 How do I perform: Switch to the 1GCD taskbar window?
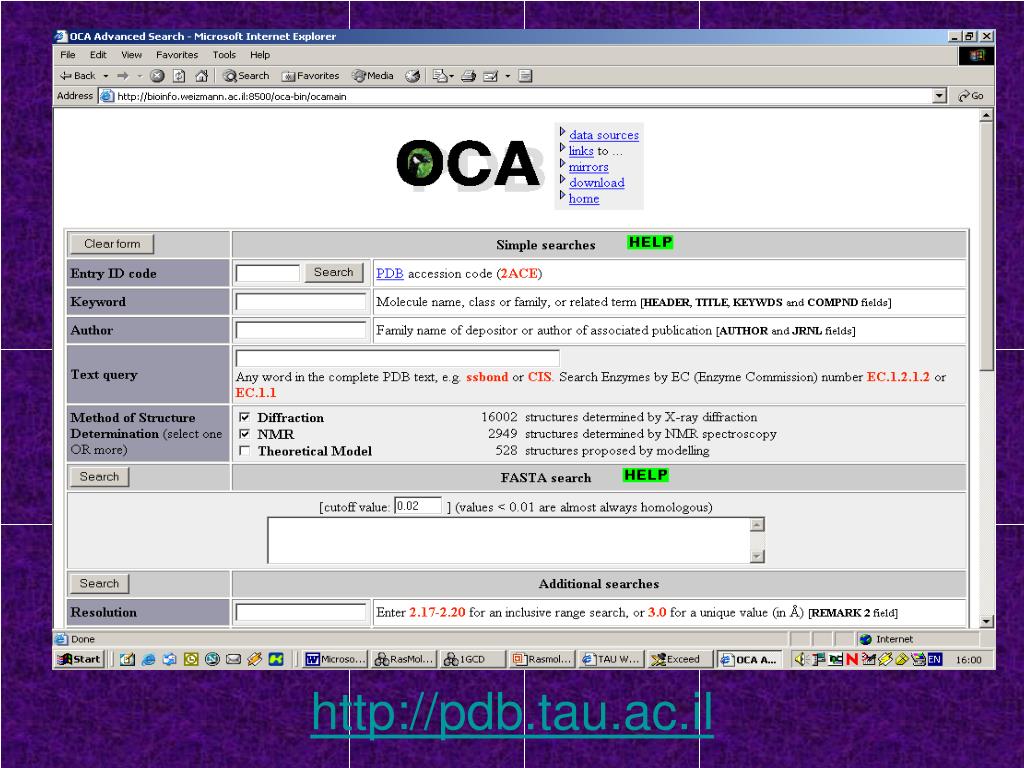(x=472, y=660)
